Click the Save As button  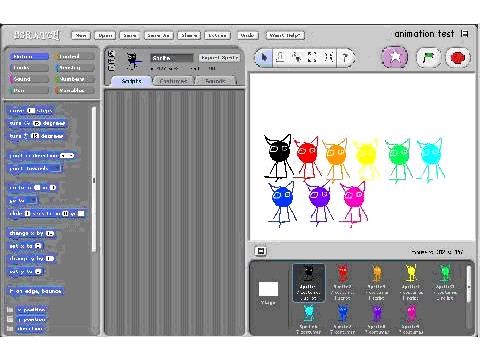pyautogui.click(x=159, y=35)
